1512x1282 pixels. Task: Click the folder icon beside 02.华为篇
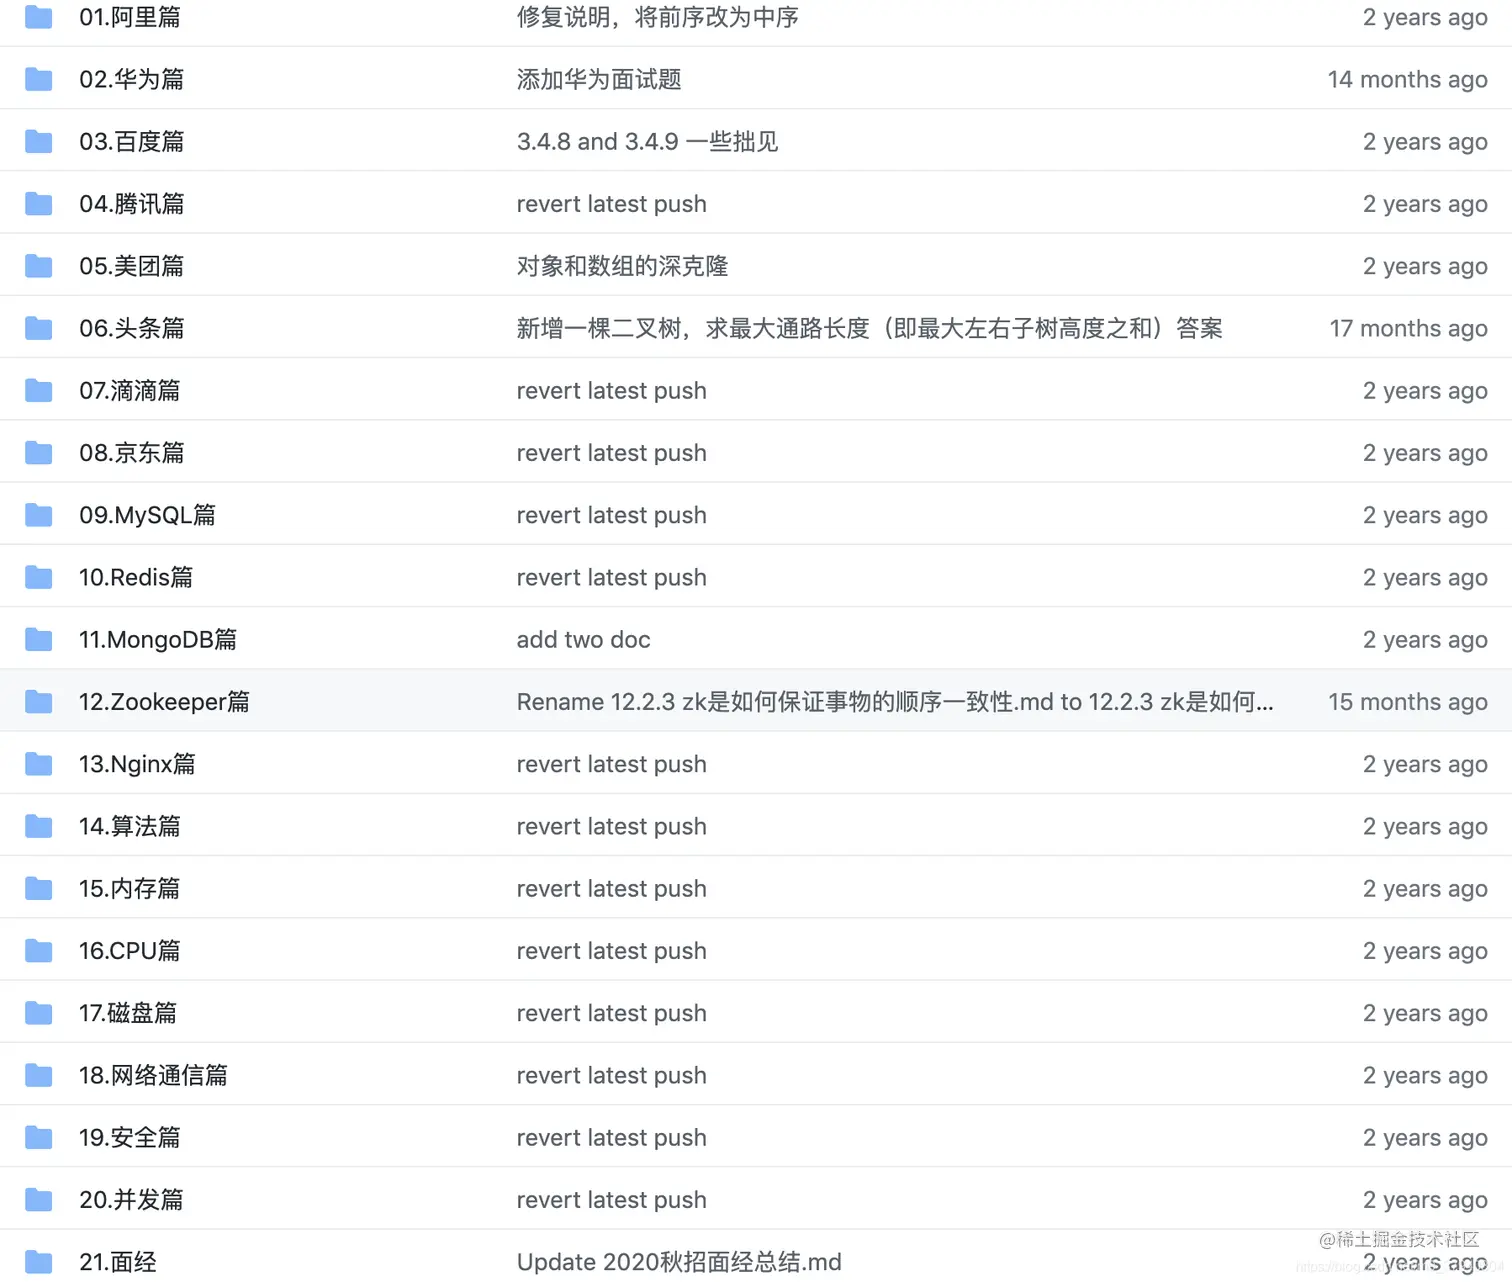[x=38, y=79]
